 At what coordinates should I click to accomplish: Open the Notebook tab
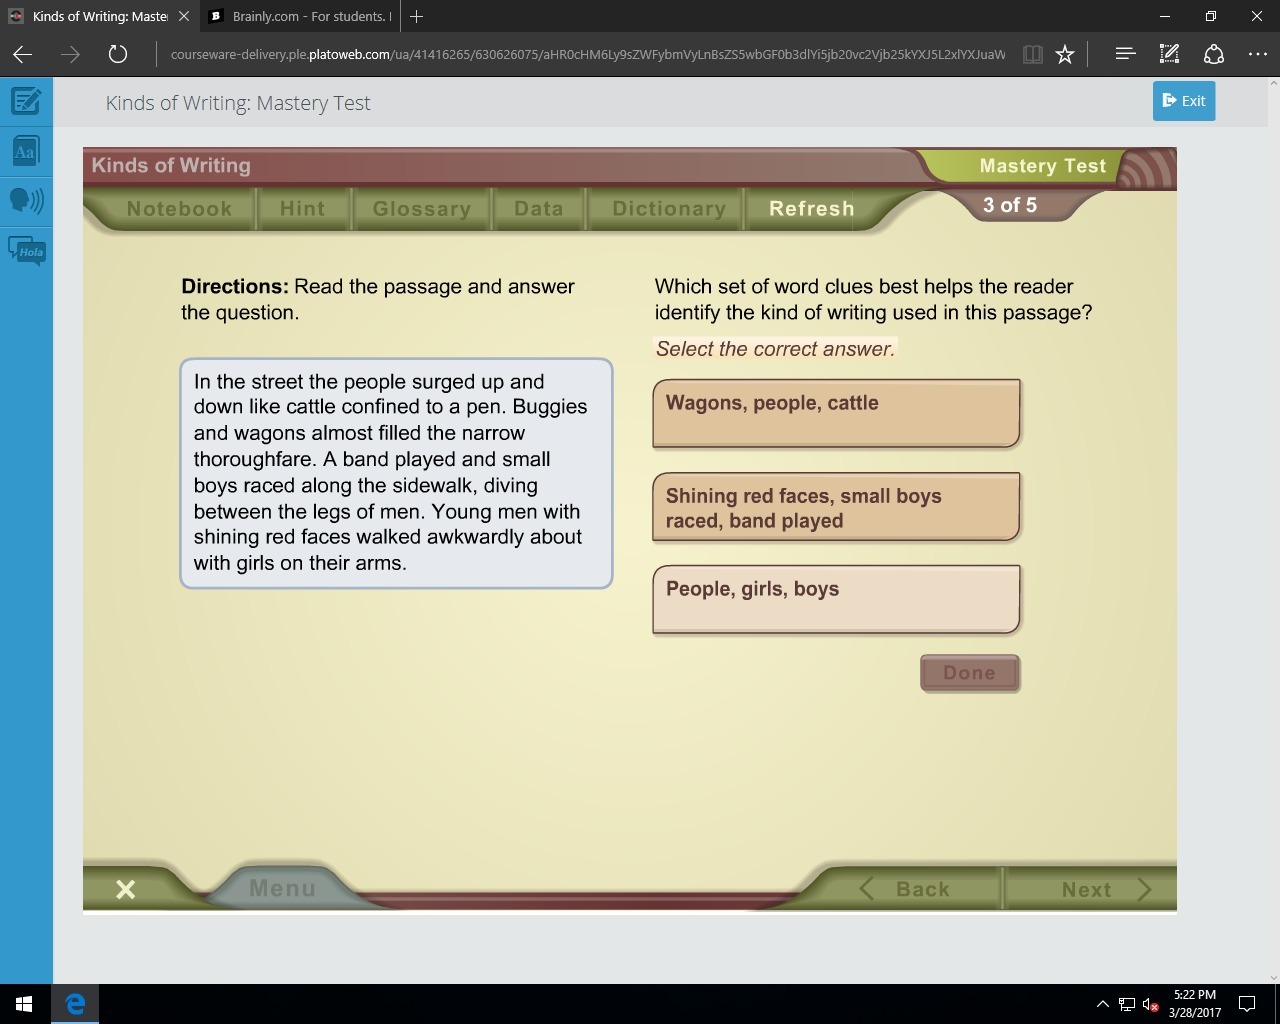(179, 209)
